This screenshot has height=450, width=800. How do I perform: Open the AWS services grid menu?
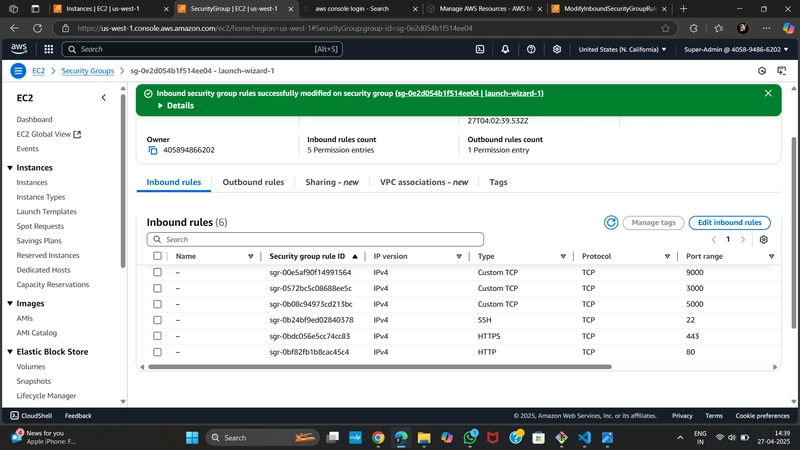[48, 49]
